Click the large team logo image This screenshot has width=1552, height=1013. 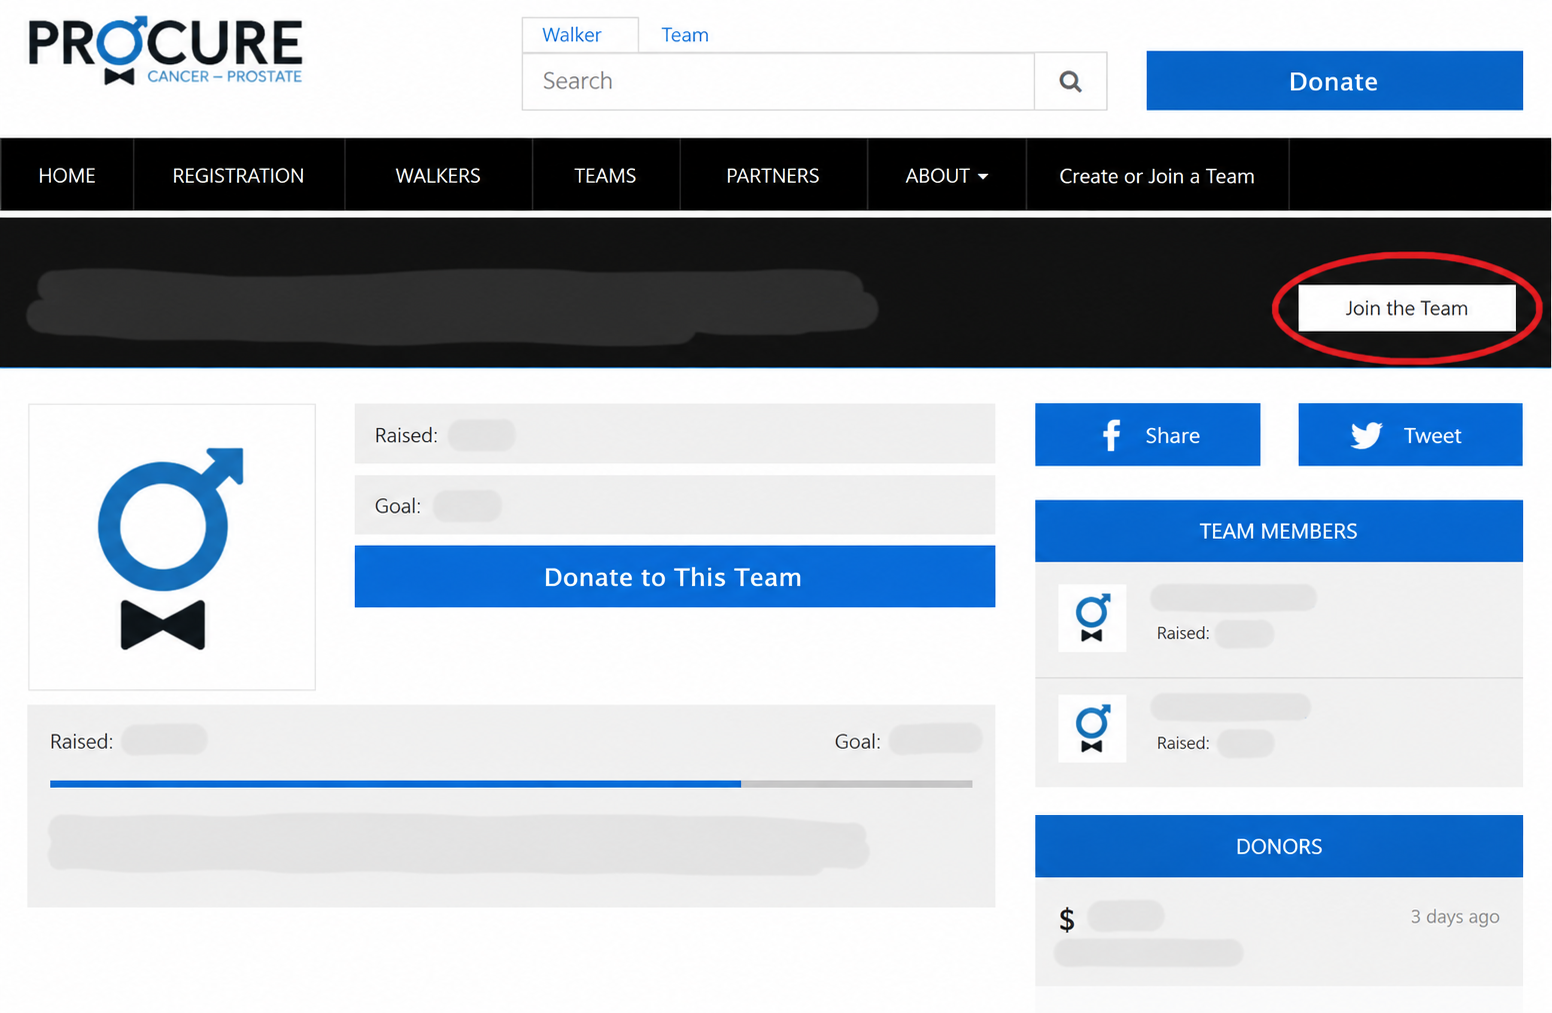tap(172, 547)
